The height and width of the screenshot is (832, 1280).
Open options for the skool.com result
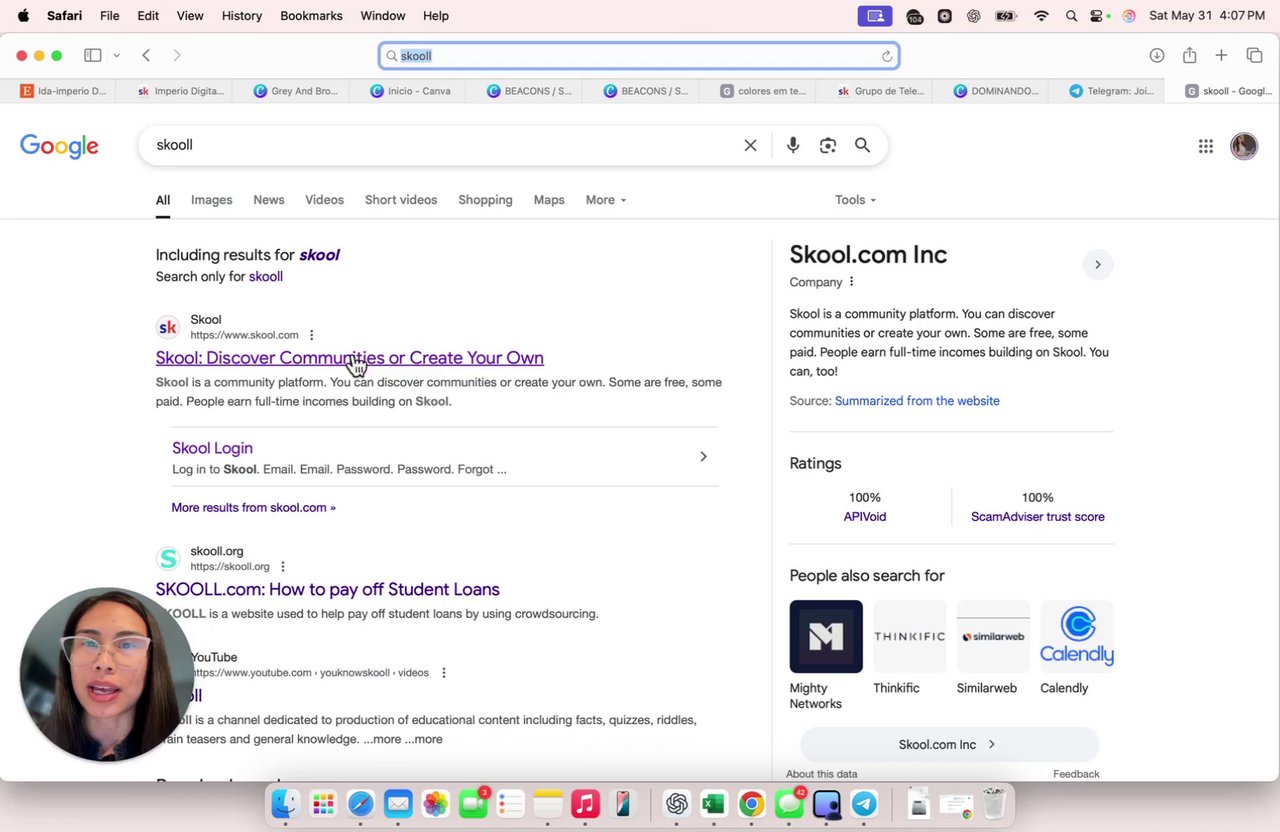pos(311,335)
